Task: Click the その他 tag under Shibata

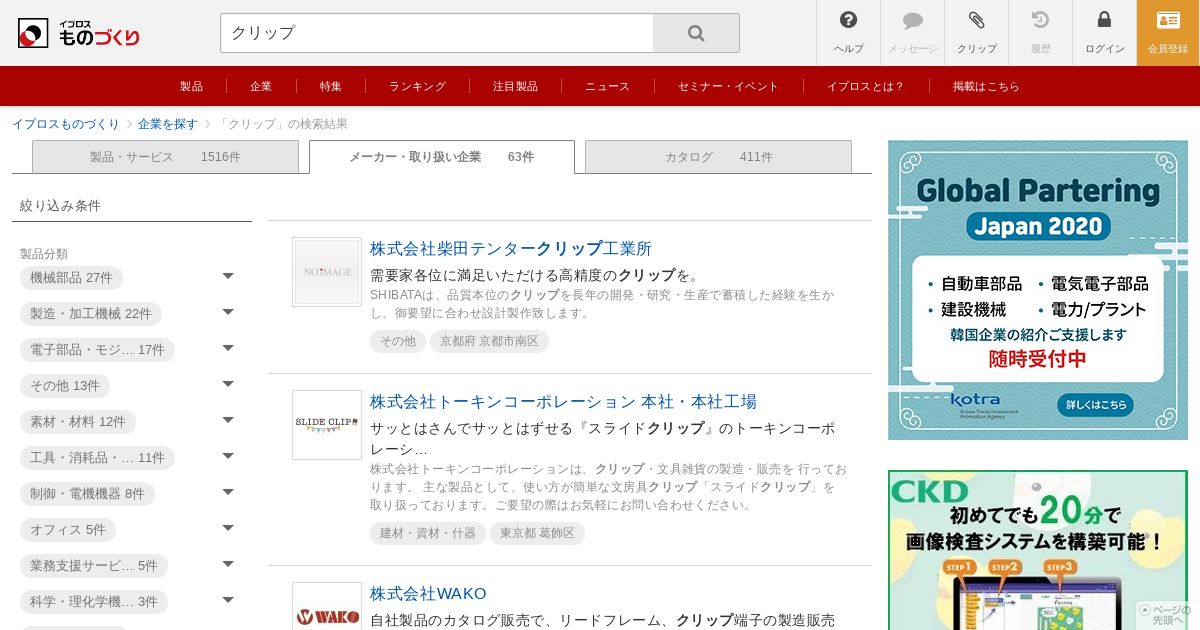Action: [x=398, y=341]
